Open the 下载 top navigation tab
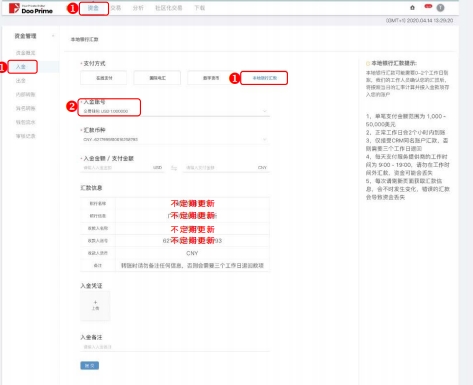The height and width of the screenshot is (385, 473). (200, 8)
